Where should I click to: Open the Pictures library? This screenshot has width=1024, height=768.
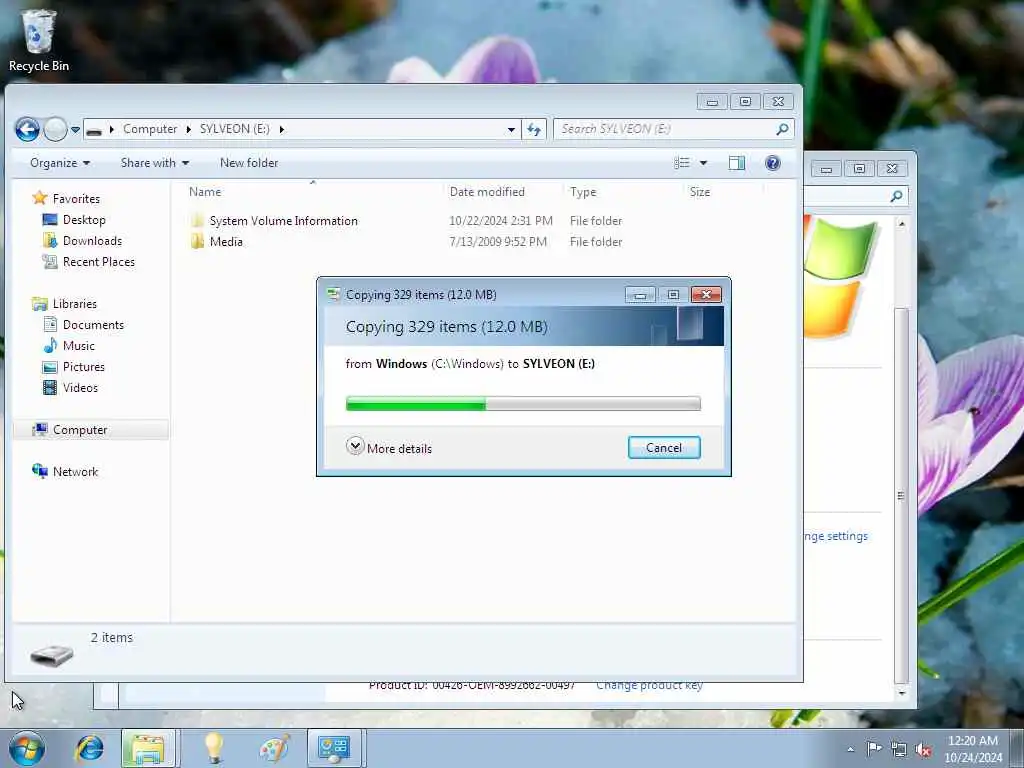tap(84, 366)
